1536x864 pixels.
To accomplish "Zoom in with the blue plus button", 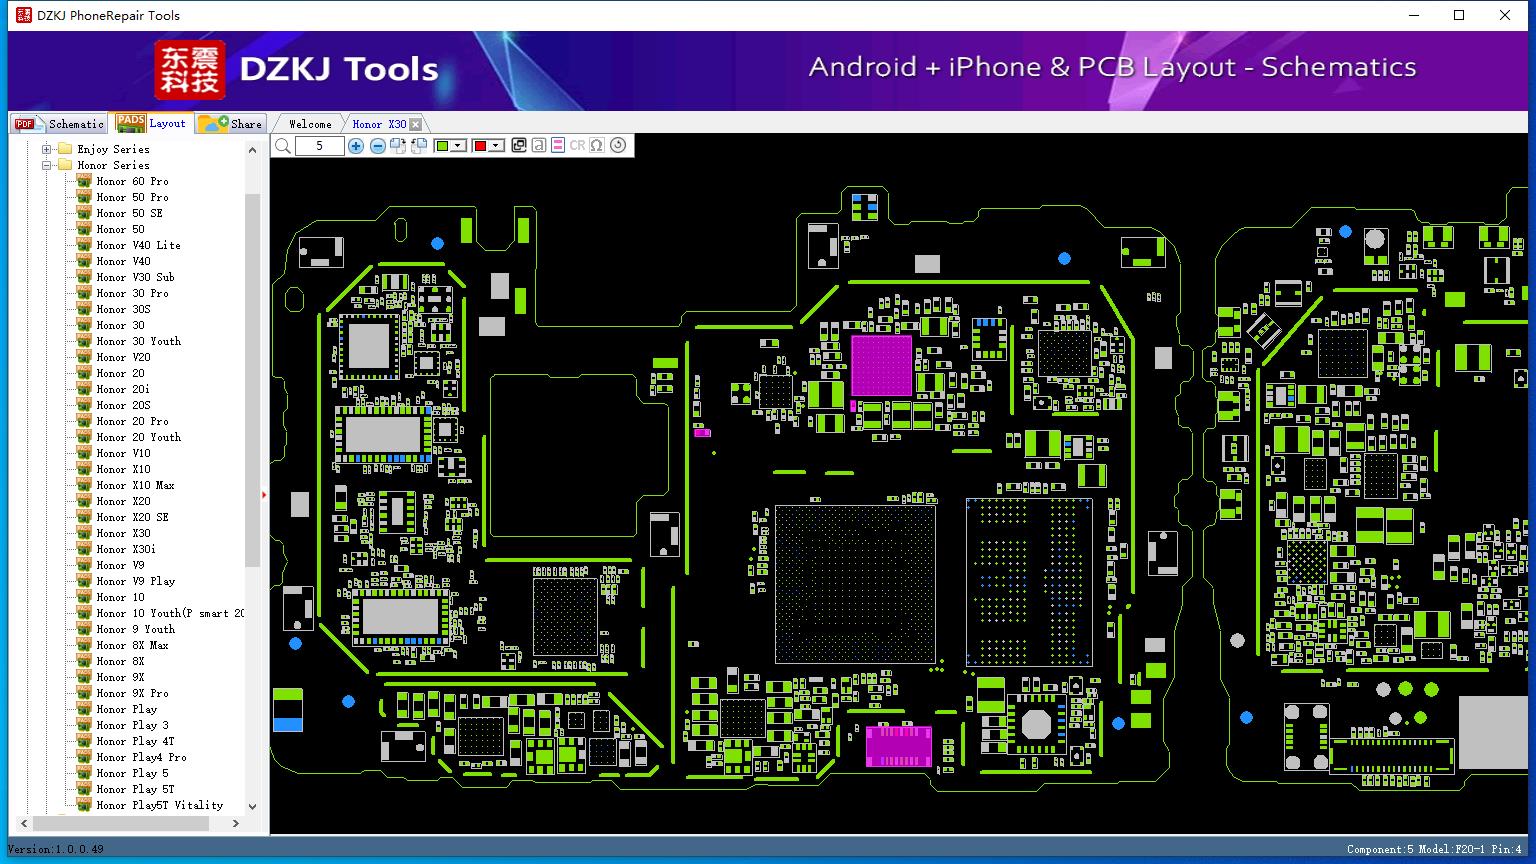I will [356, 146].
